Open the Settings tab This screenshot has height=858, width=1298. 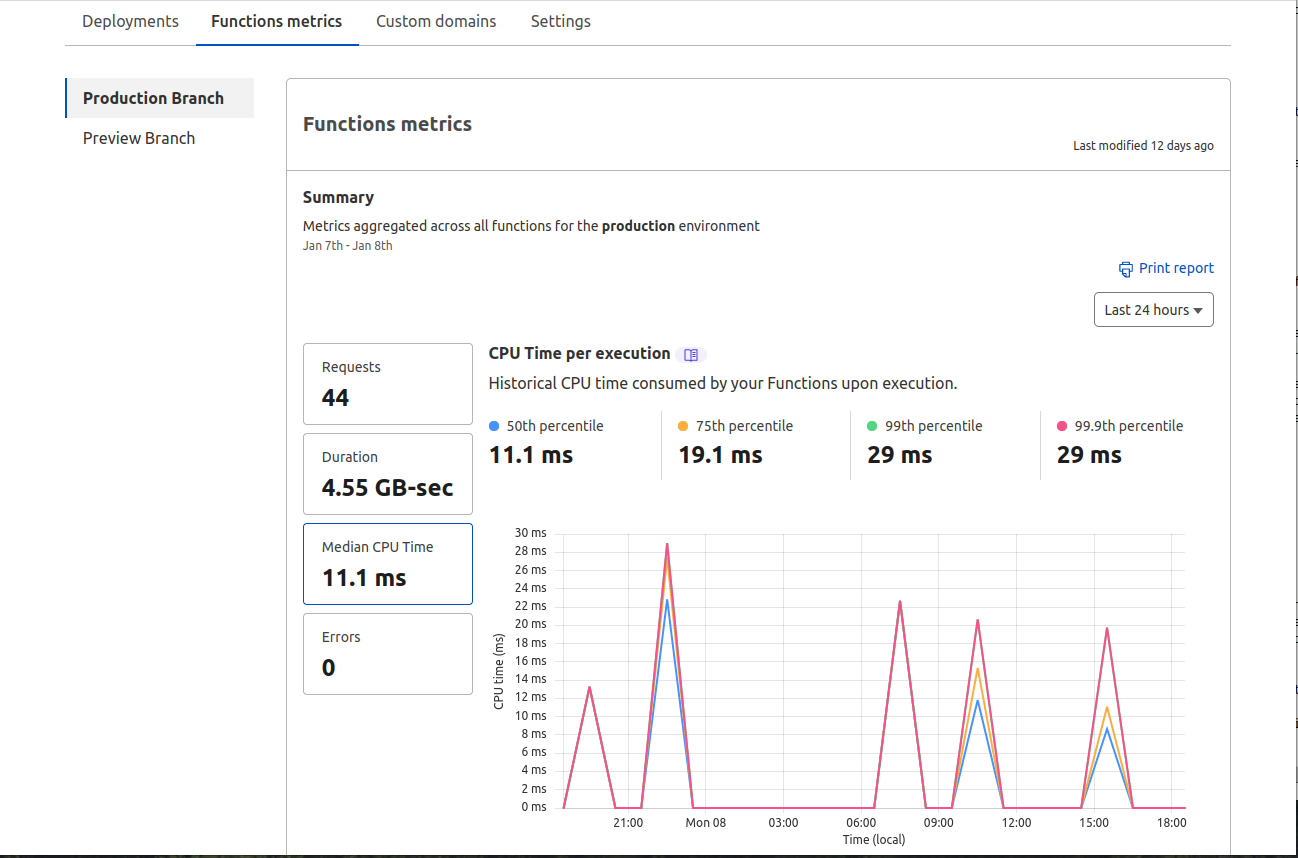point(560,21)
